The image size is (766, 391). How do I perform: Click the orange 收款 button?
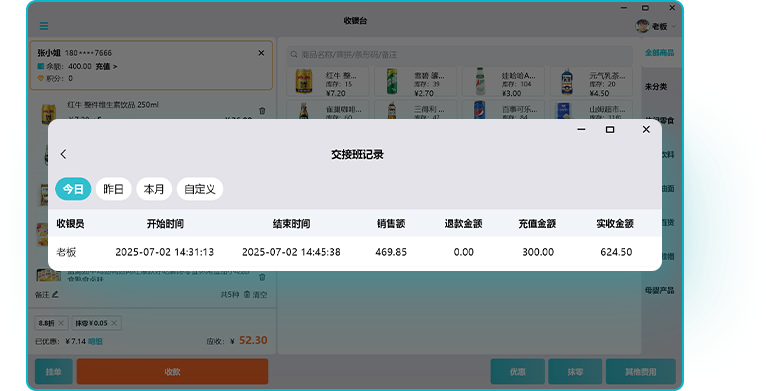172,371
